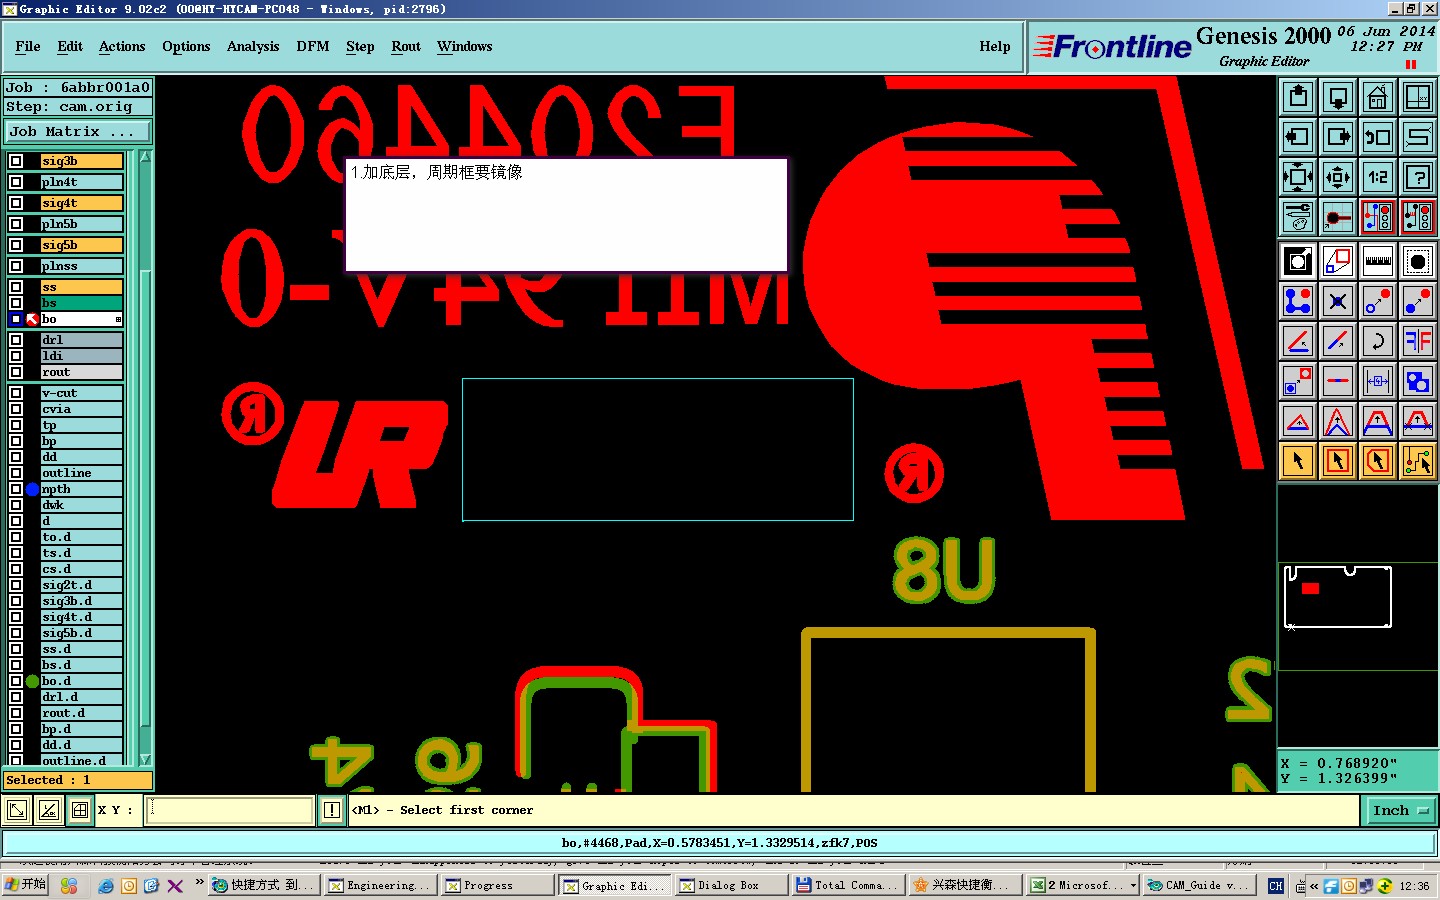The width and height of the screenshot is (1440, 900).
Task: Click the absolute coordinate mode icon
Action: [16, 811]
